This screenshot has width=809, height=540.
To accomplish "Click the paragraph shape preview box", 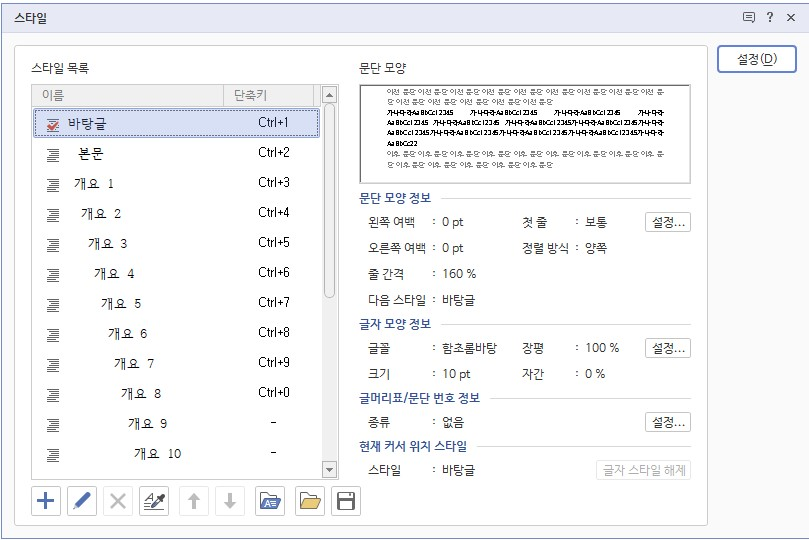I will [525, 134].
